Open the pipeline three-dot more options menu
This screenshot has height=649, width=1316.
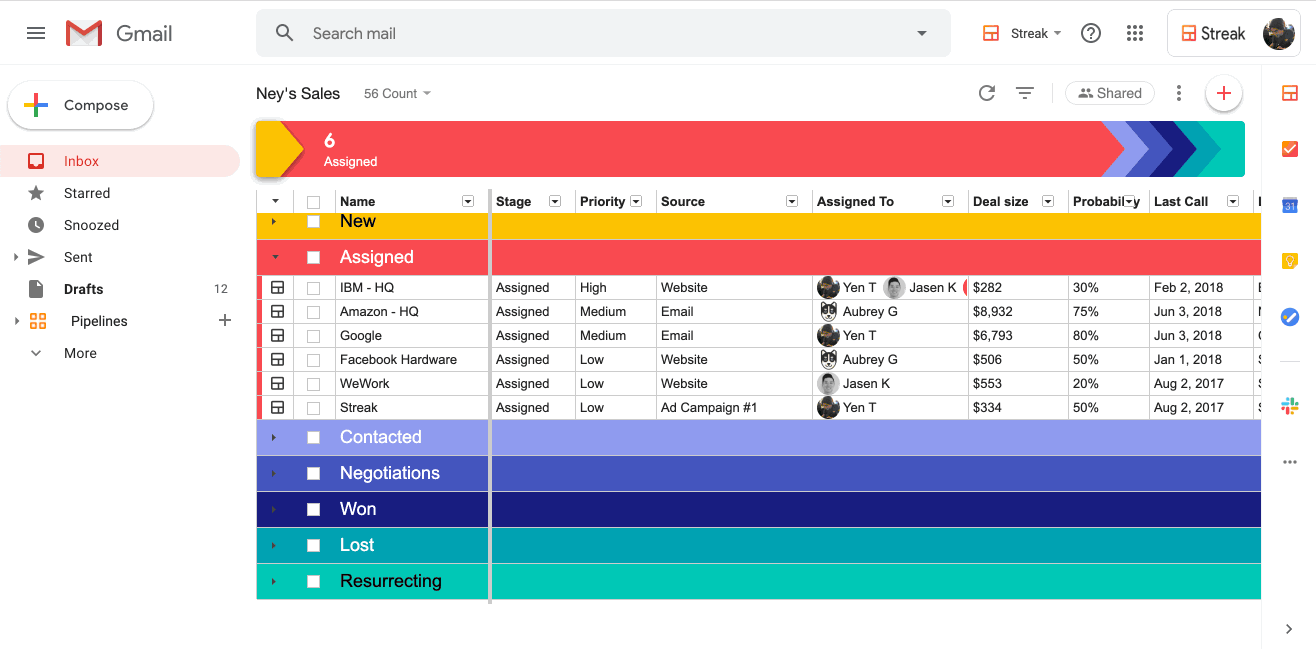pyautogui.click(x=1179, y=93)
